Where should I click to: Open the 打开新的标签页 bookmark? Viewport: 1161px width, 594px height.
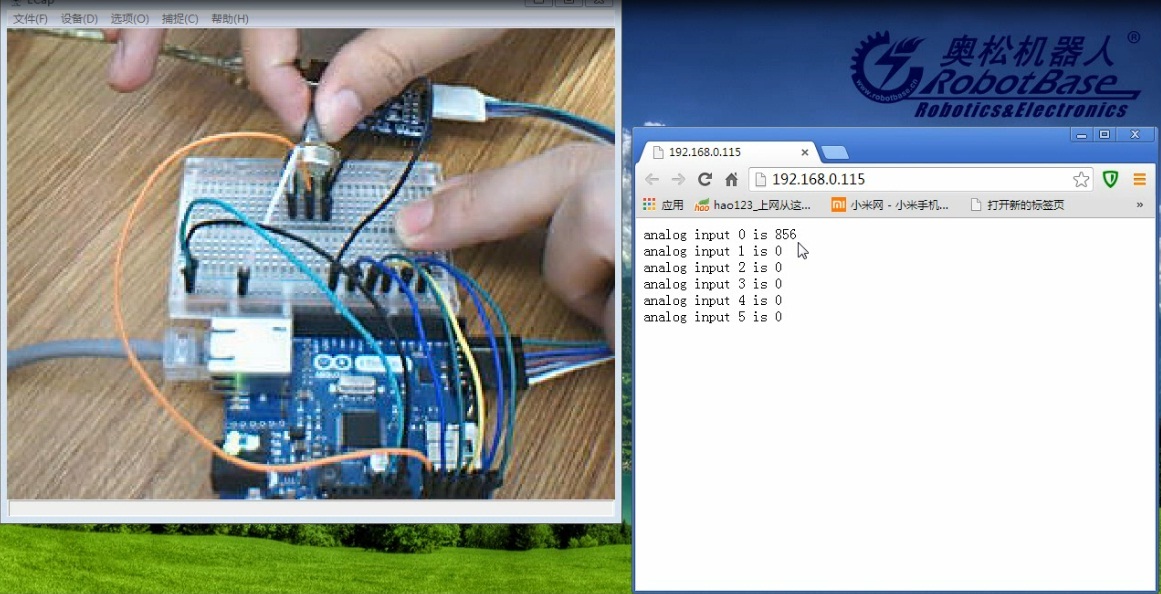coord(1017,204)
